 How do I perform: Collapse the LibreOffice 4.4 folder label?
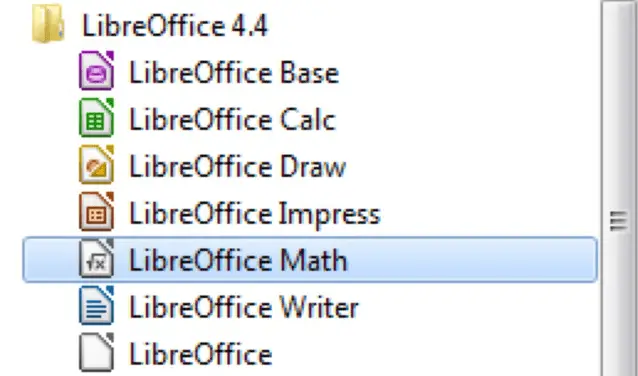click(x=175, y=25)
